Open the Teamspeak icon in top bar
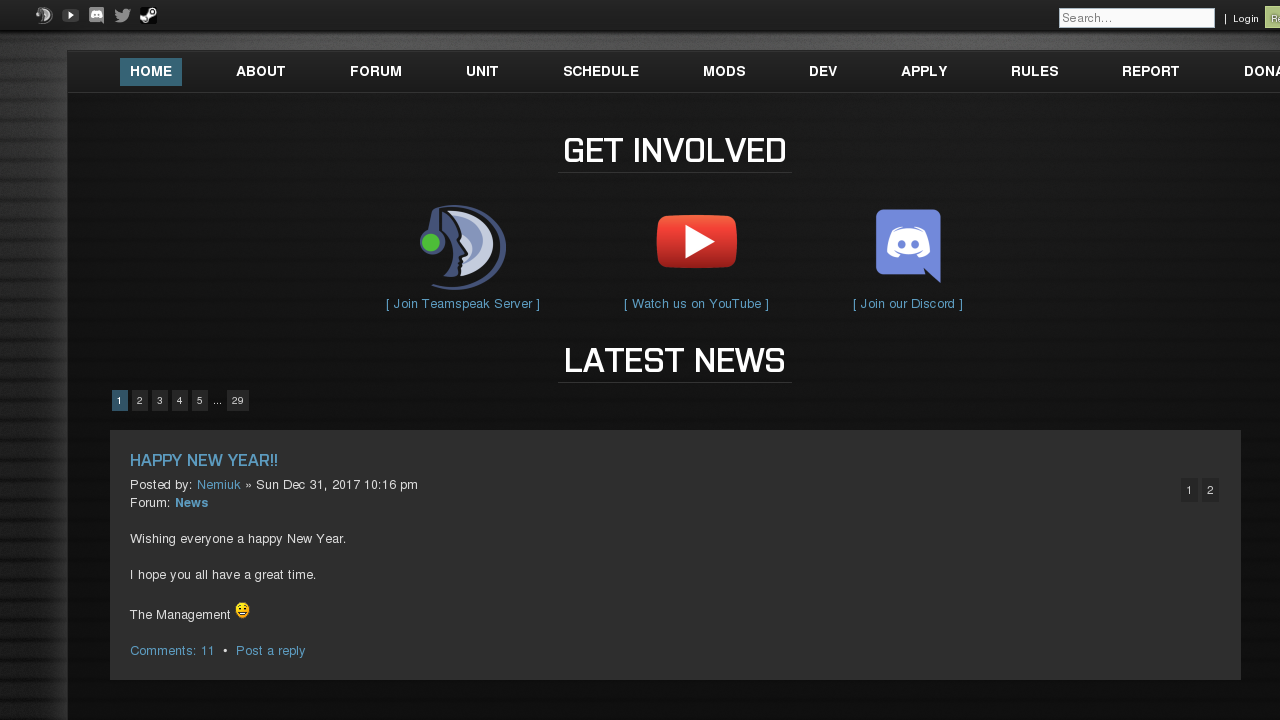Screen dimensions: 1280x720 [44, 15]
